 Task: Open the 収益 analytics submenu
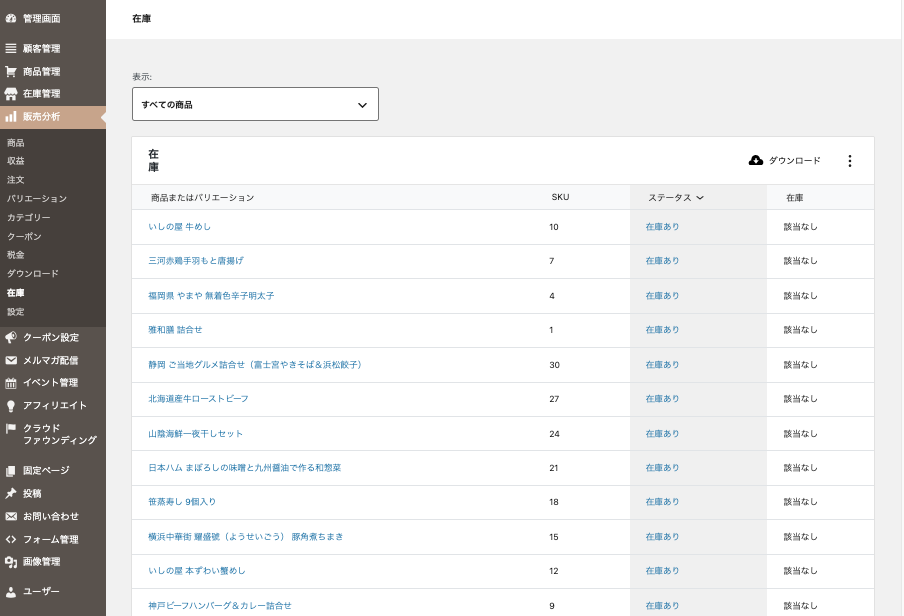pyautogui.click(x=16, y=161)
